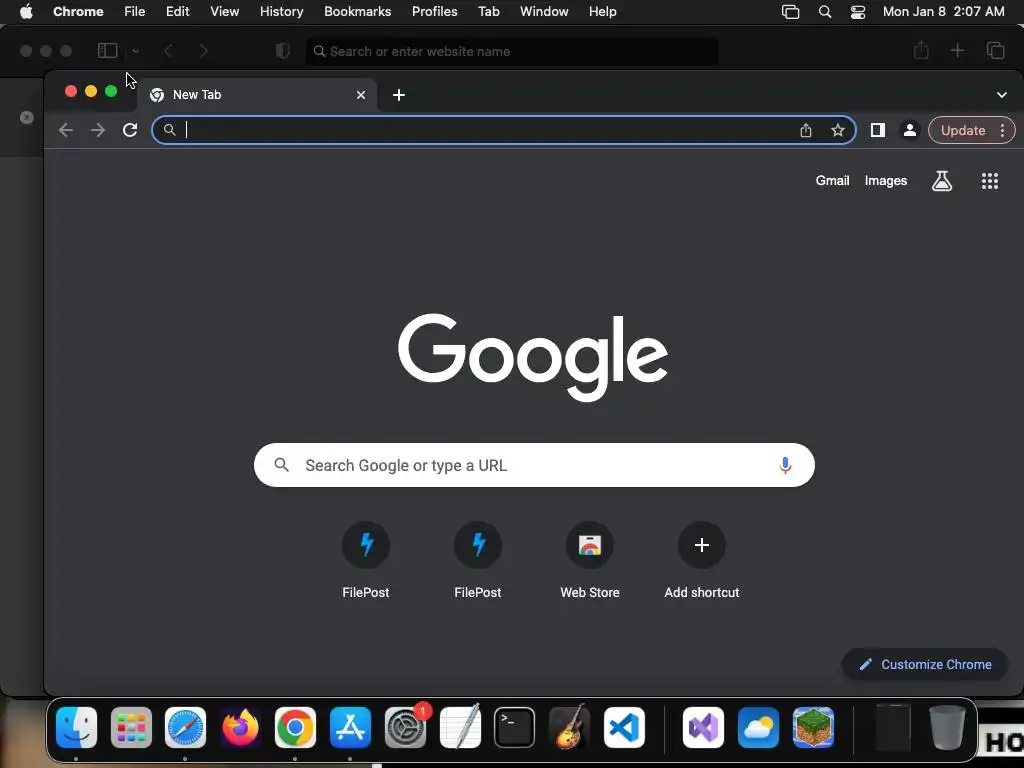Launch Safari from the Dock
The height and width of the screenshot is (768, 1024).
[x=185, y=728]
